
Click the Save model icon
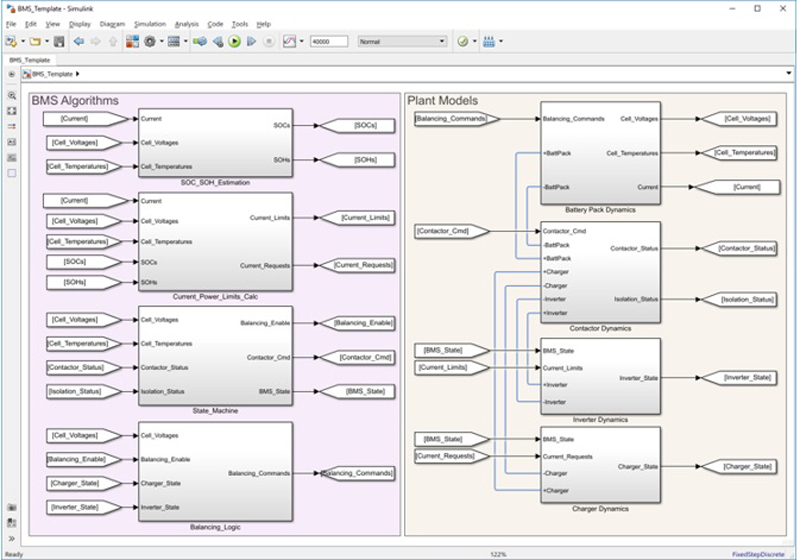(x=59, y=41)
